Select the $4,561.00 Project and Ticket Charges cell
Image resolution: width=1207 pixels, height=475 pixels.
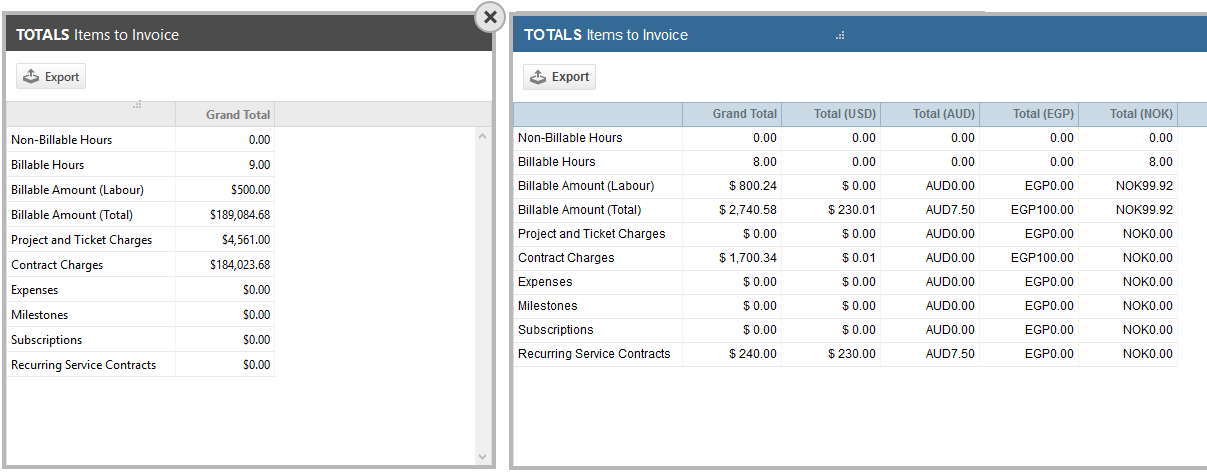(225, 240)
